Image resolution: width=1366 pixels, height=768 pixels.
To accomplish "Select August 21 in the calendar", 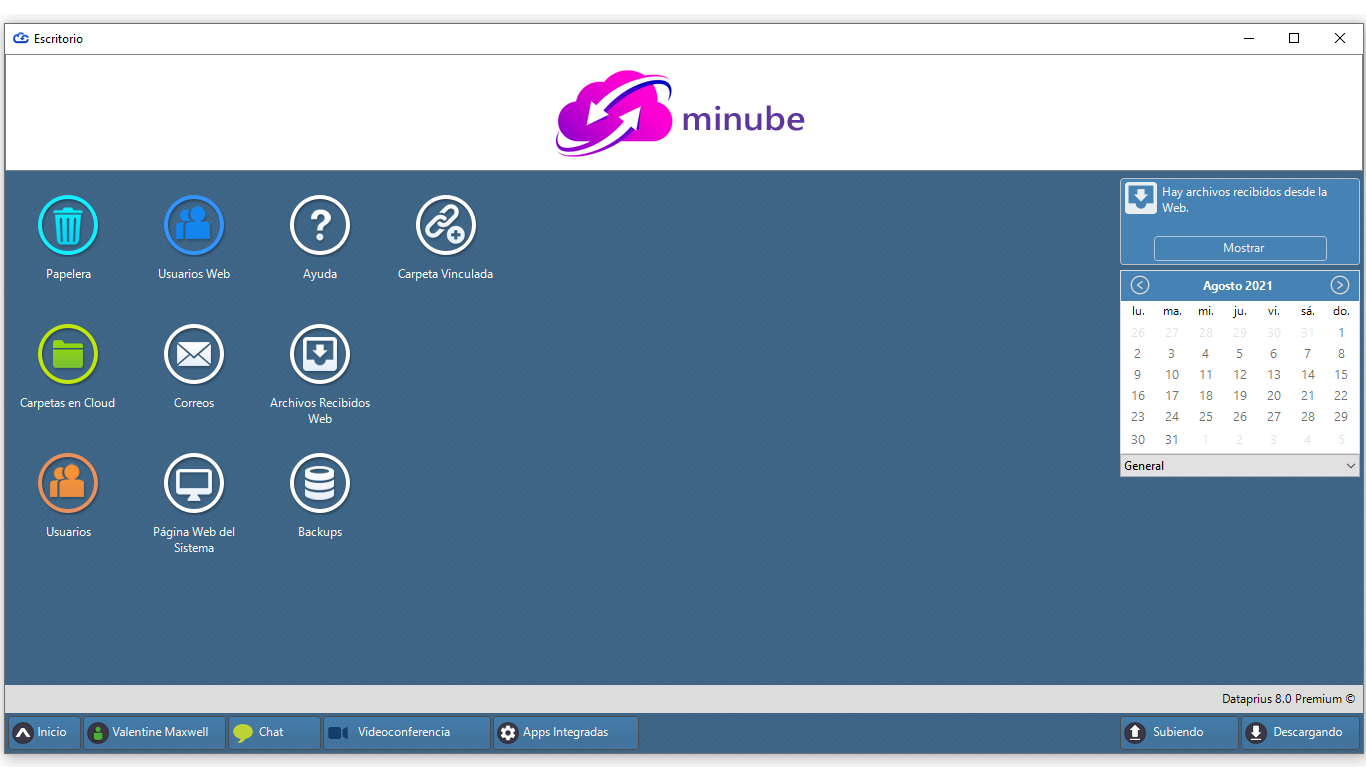I will (1308, 396).
